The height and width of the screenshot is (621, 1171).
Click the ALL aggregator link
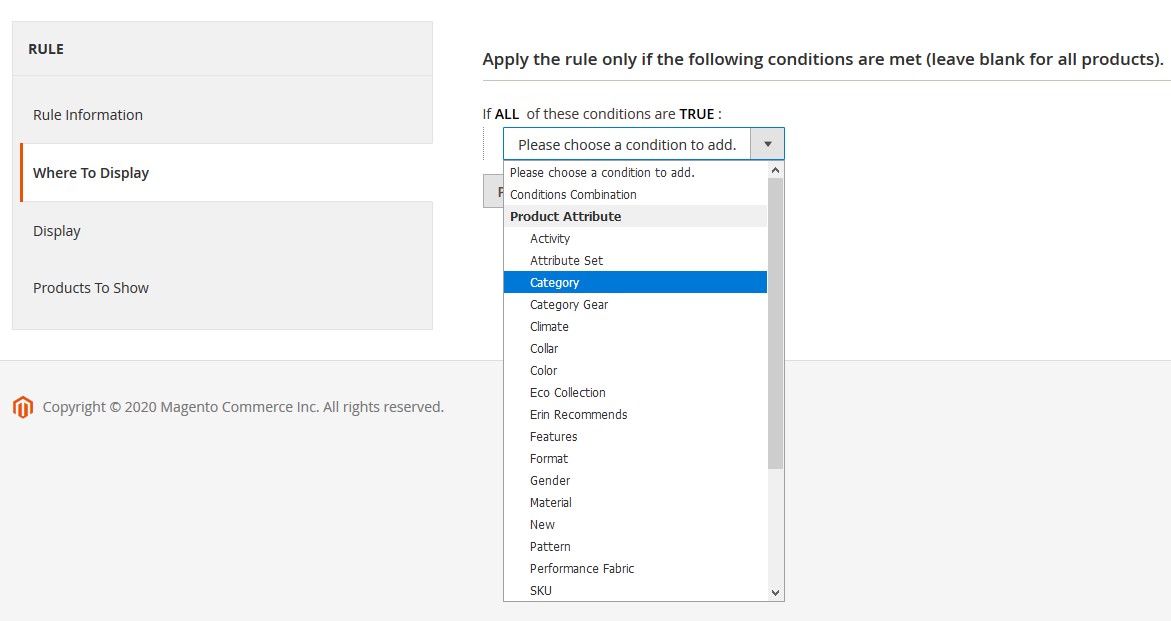pos(507,115)
